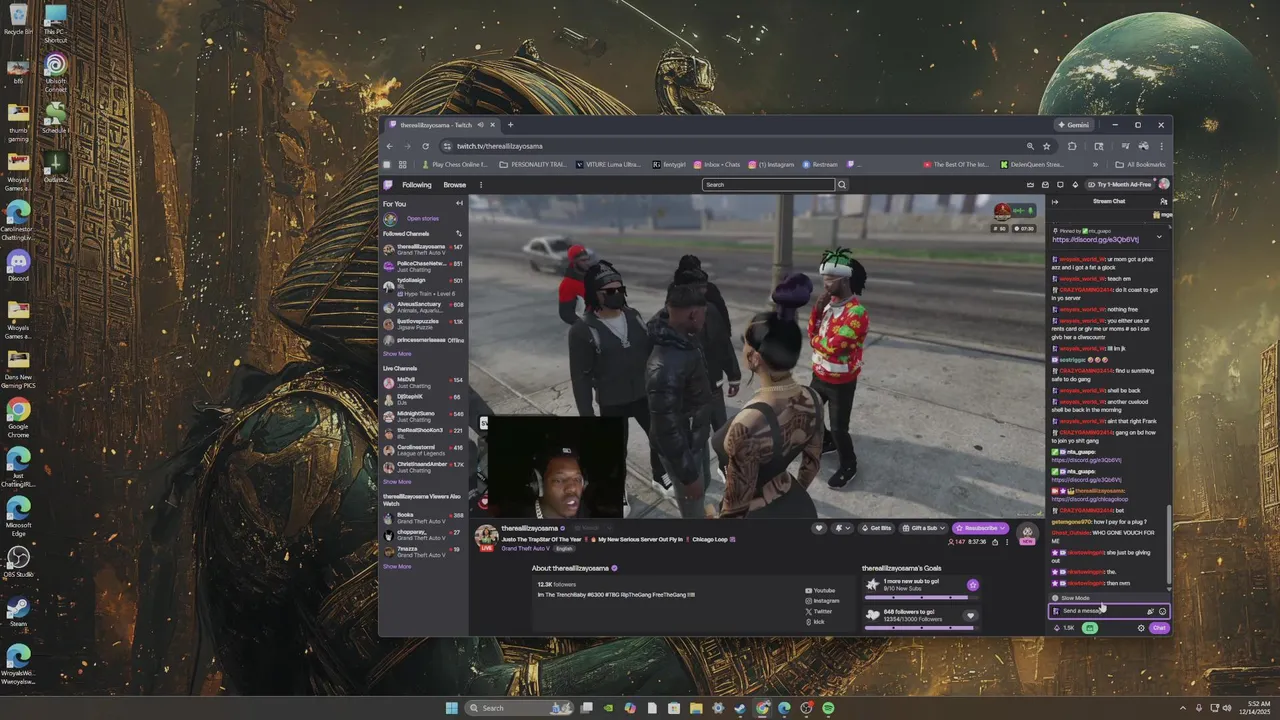The height and width of the screenshot is (720, 1280).
Task: Click the purple Chat send button
Action: [x=1159, y=628]
